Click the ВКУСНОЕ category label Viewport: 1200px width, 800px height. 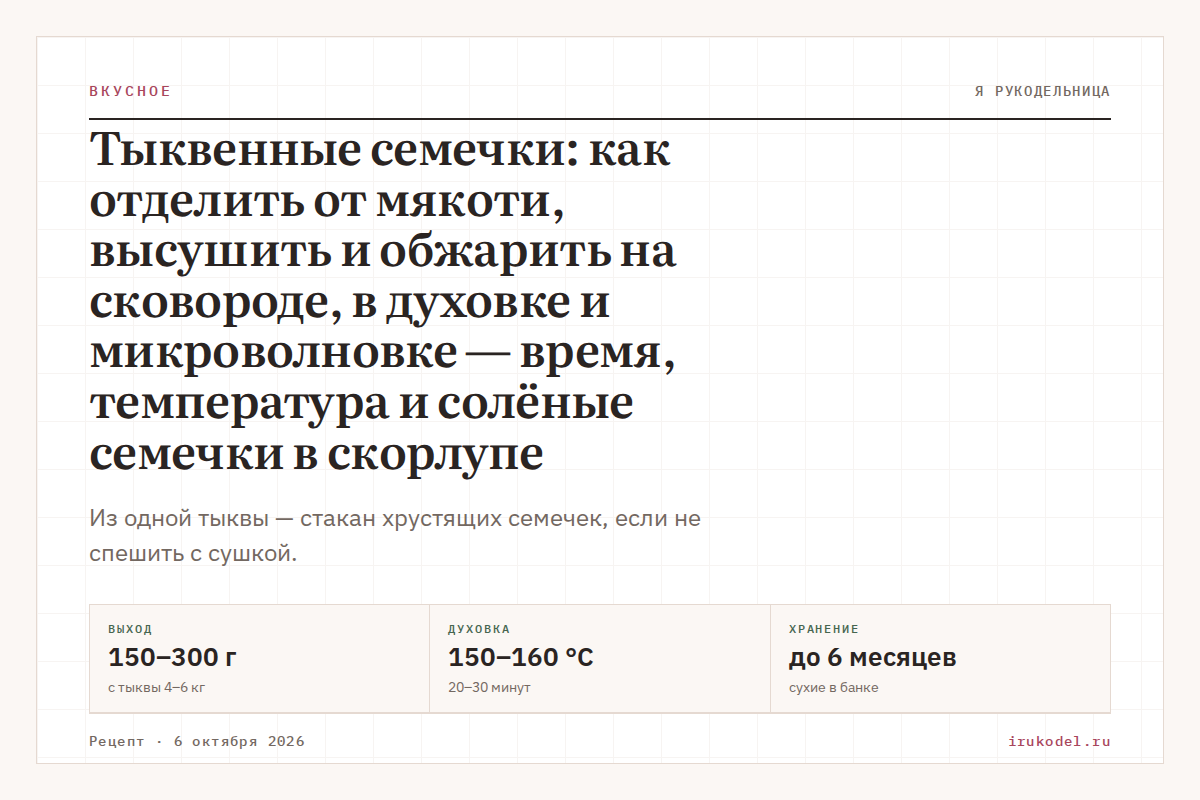tap(130, 91)
